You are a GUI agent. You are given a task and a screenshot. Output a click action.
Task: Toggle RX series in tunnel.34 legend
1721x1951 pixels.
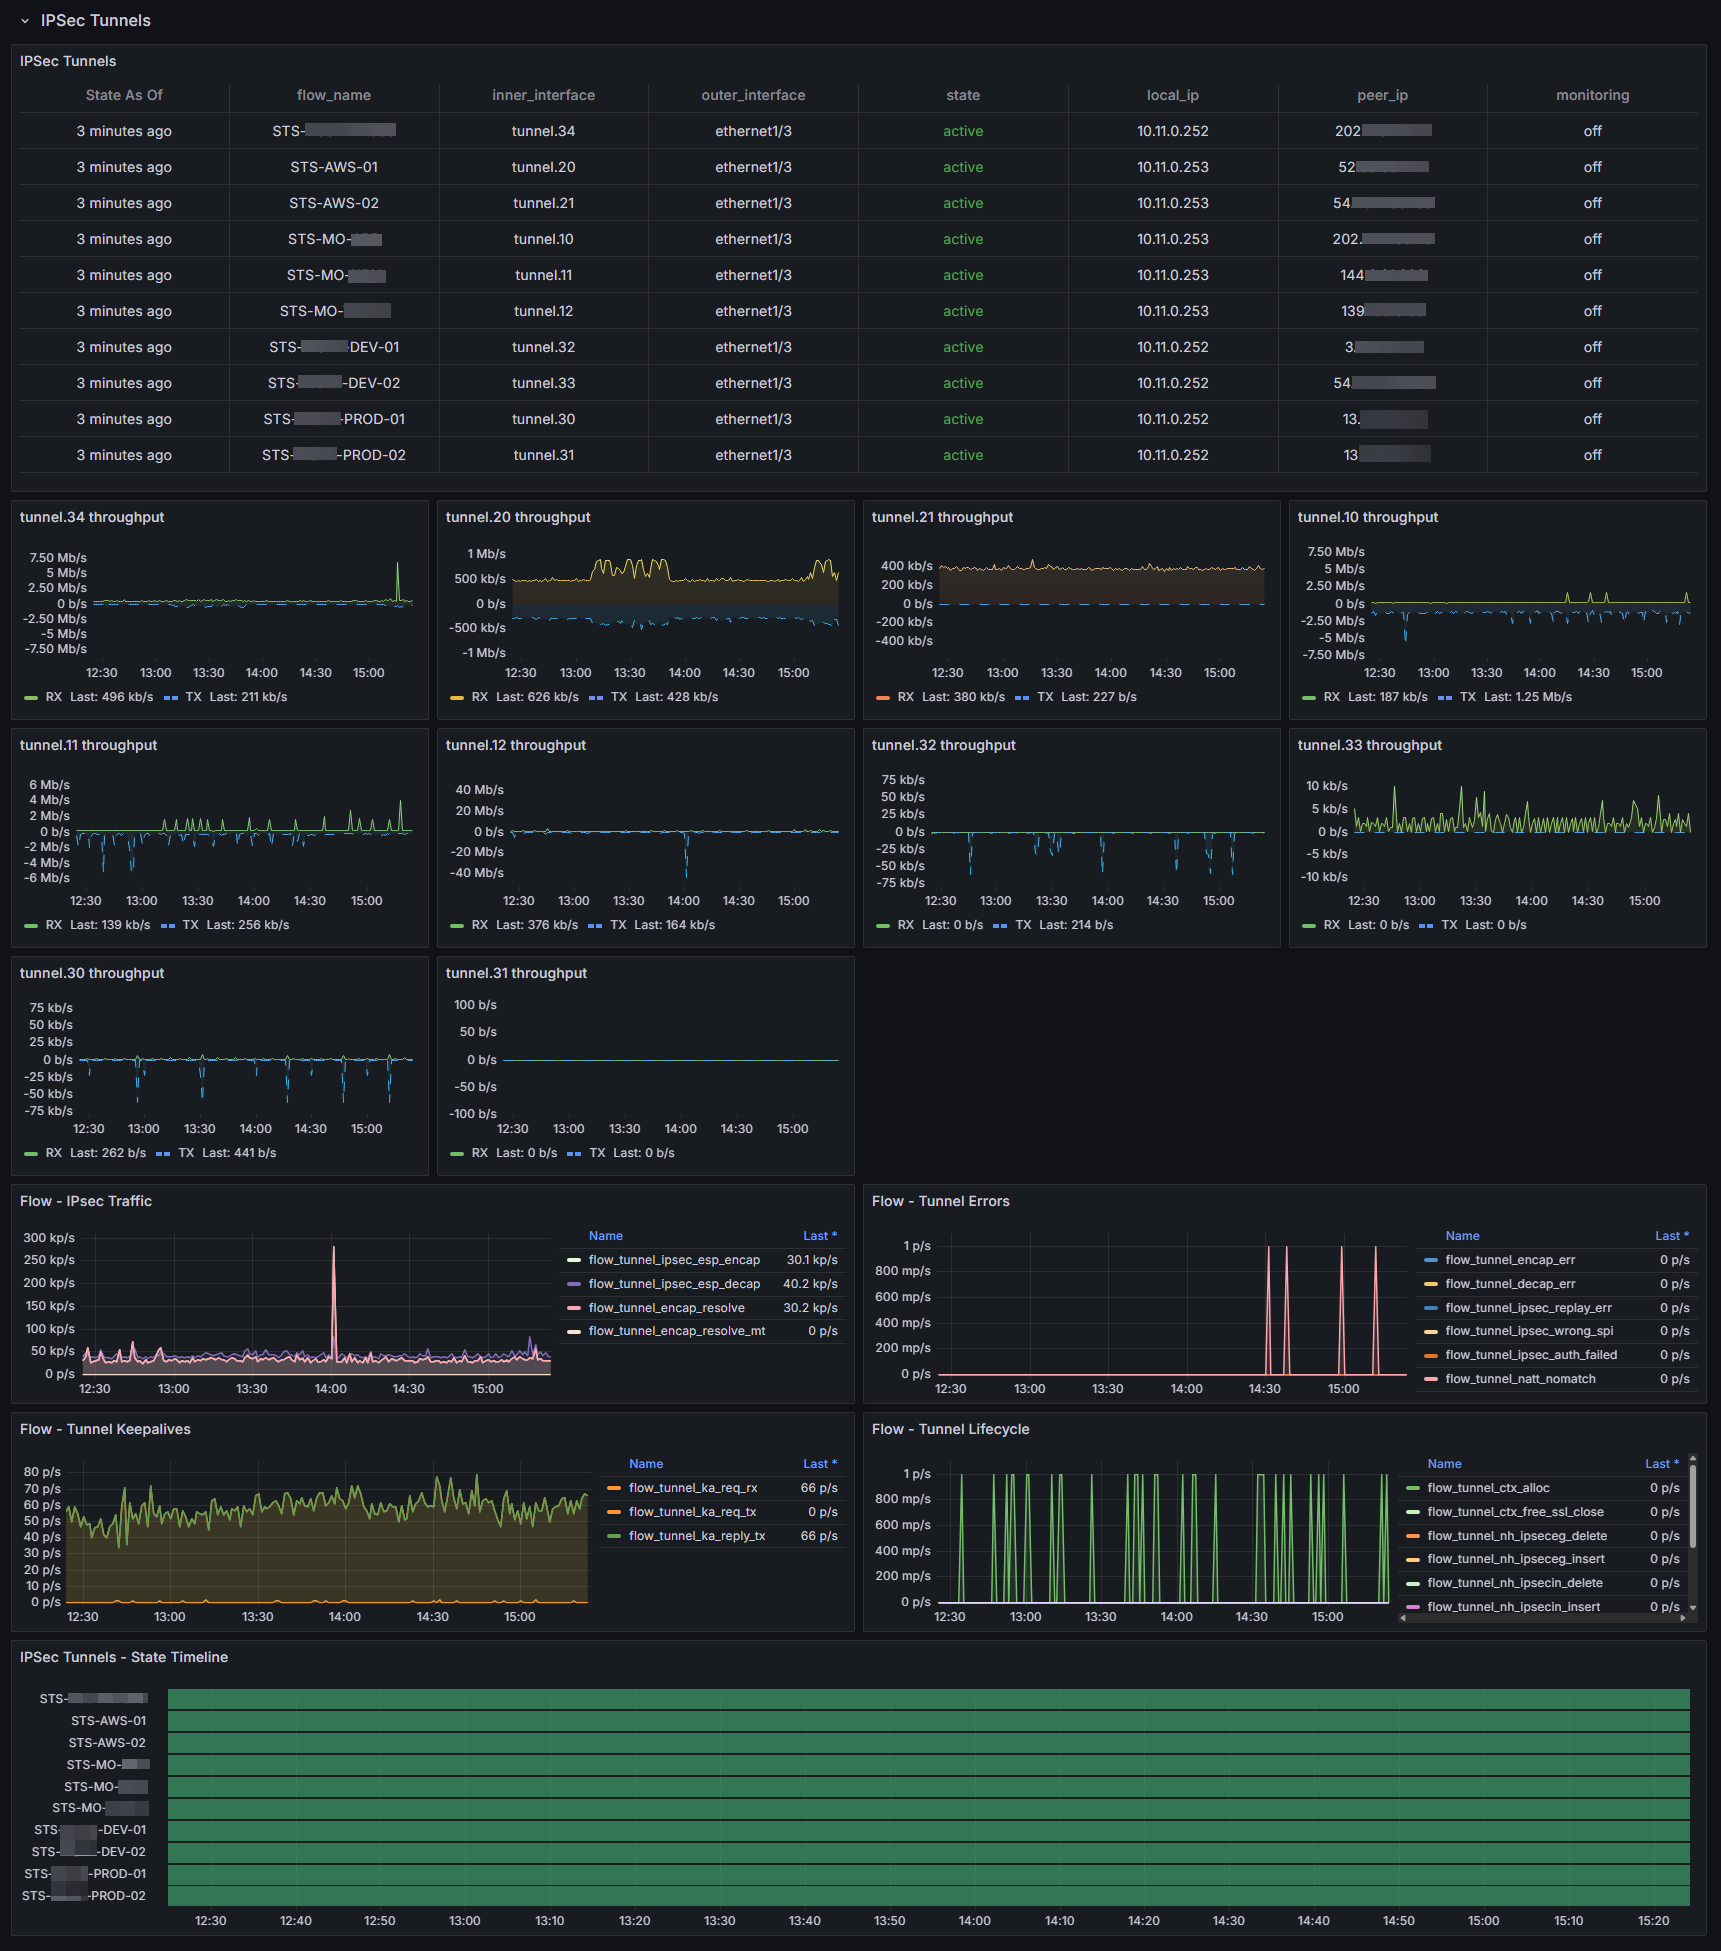pyautogui.click(x=53, y=697)
